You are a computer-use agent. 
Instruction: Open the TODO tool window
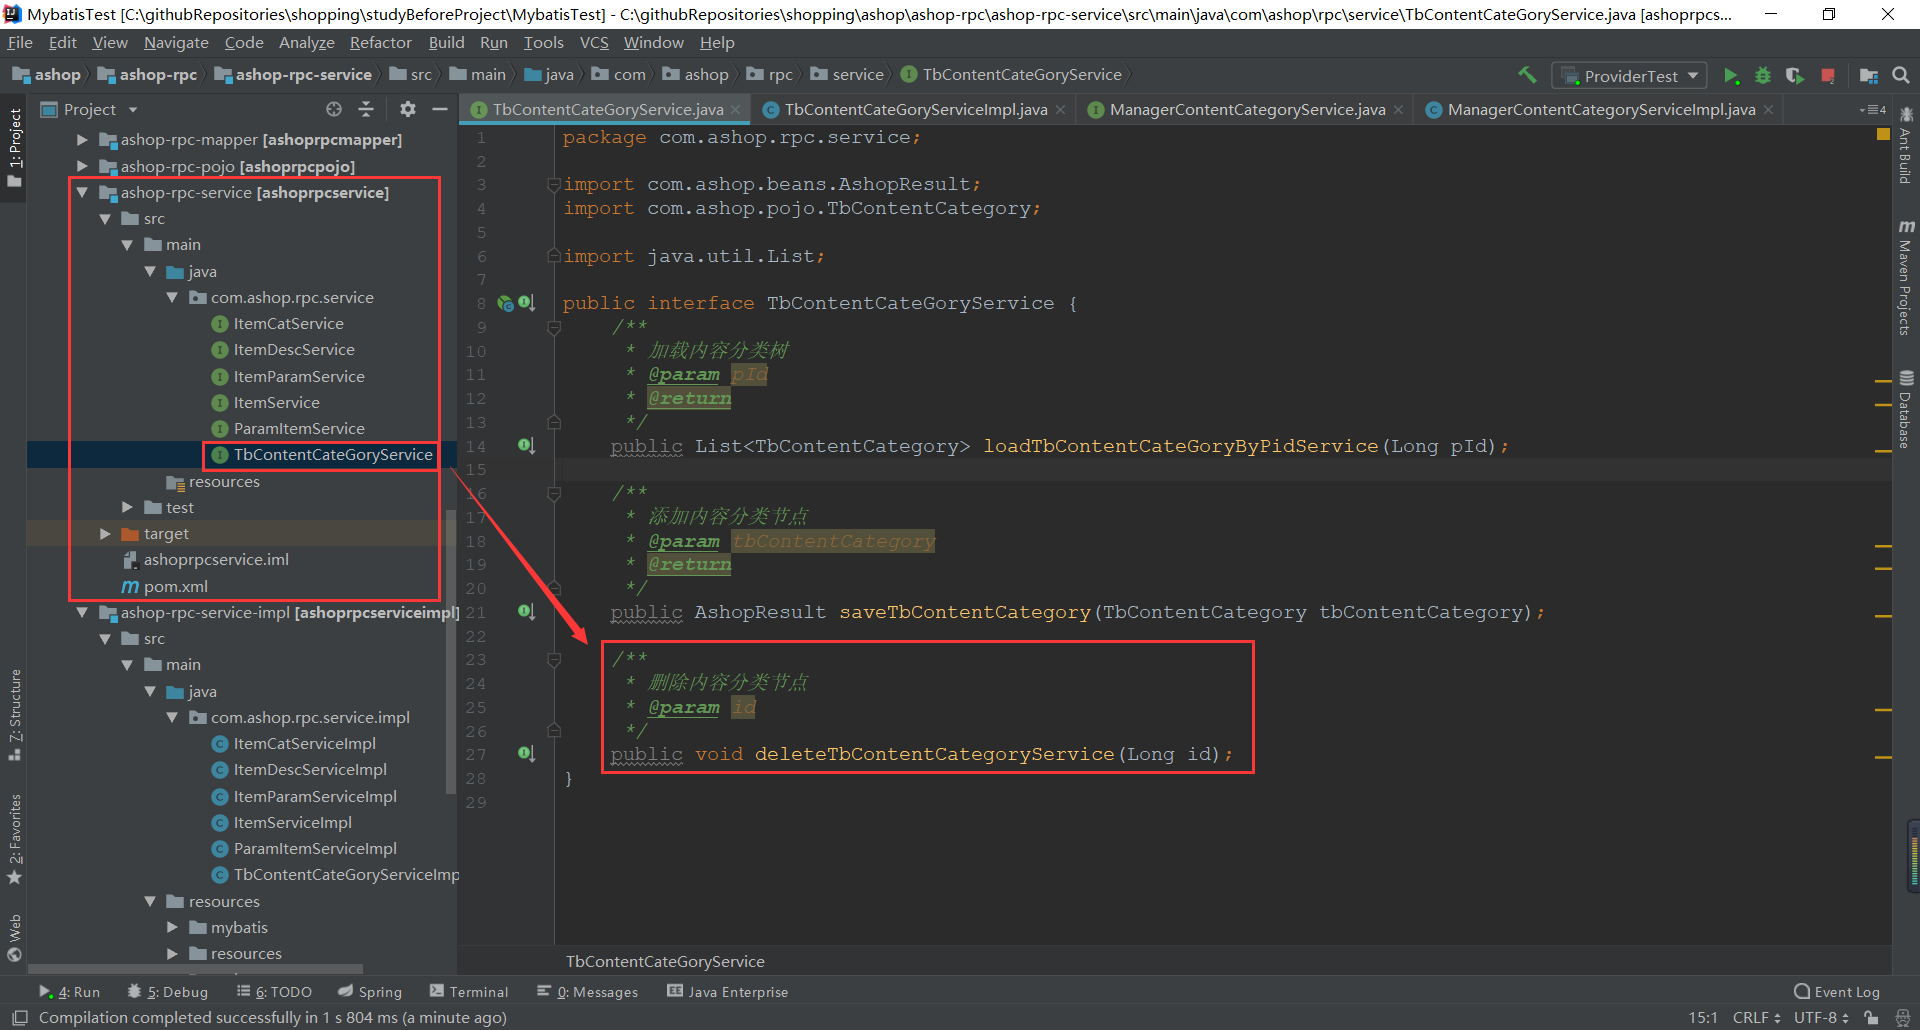275,992
